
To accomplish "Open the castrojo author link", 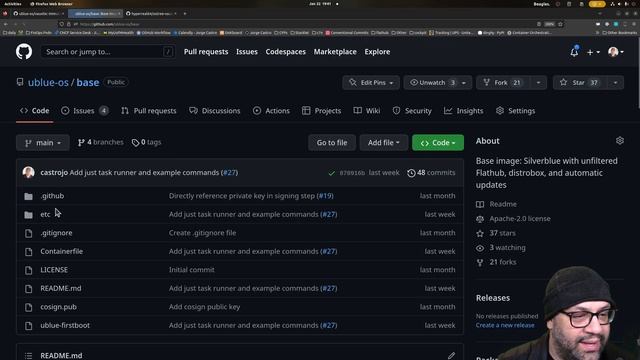I will [54, 172].
